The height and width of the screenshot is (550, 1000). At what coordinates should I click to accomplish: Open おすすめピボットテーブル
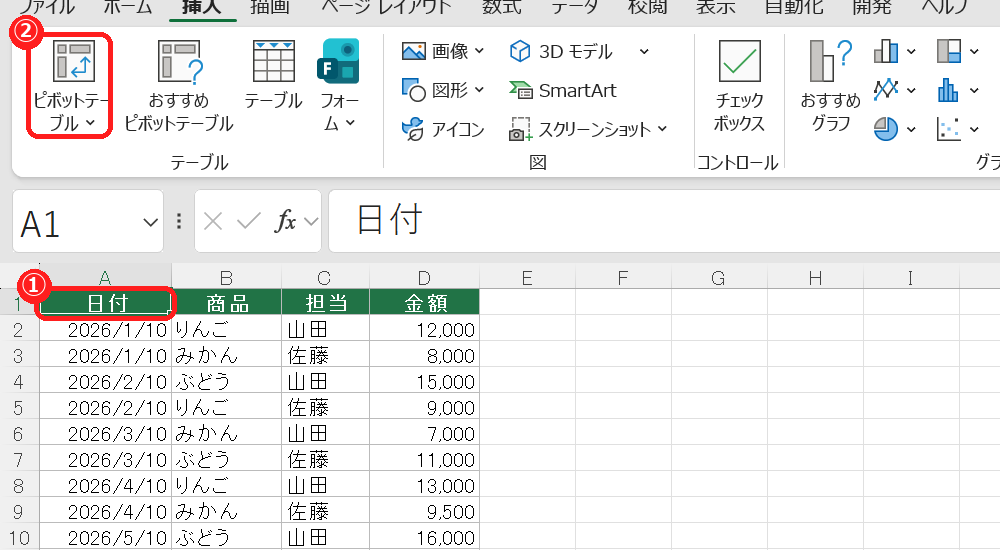point(179,85)
